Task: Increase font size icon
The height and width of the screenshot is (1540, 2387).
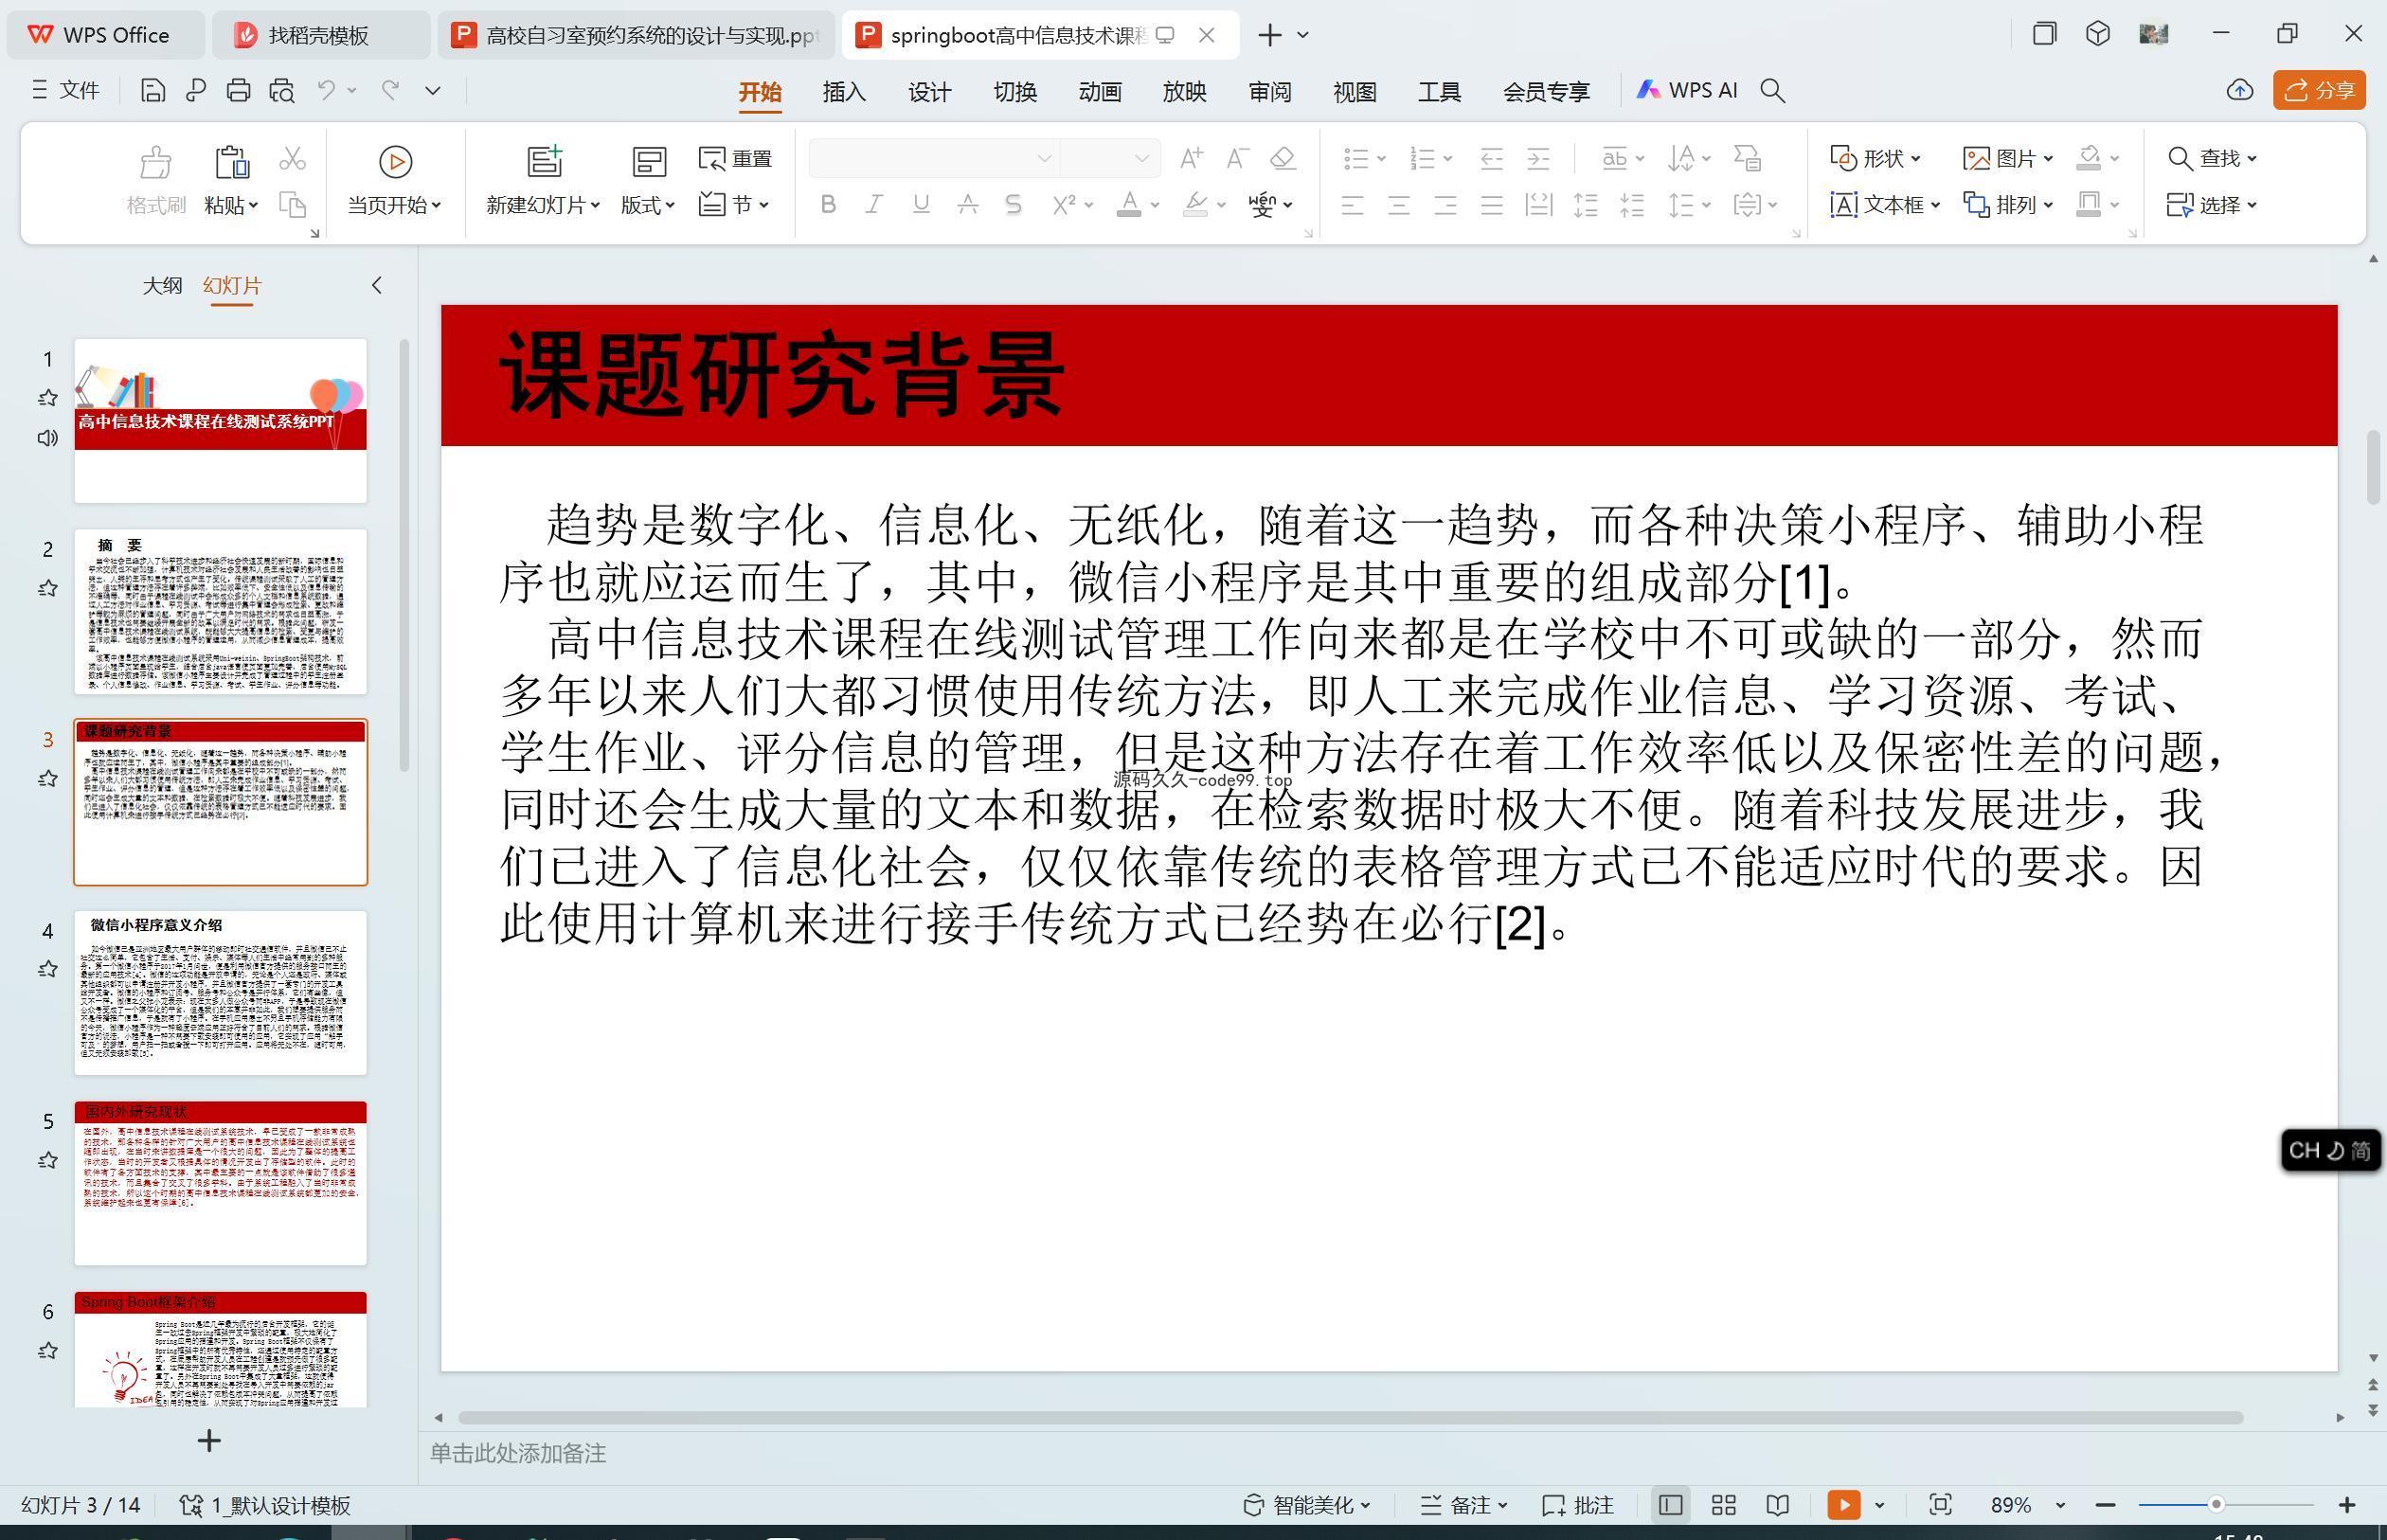Action: tap(1190, 158)
